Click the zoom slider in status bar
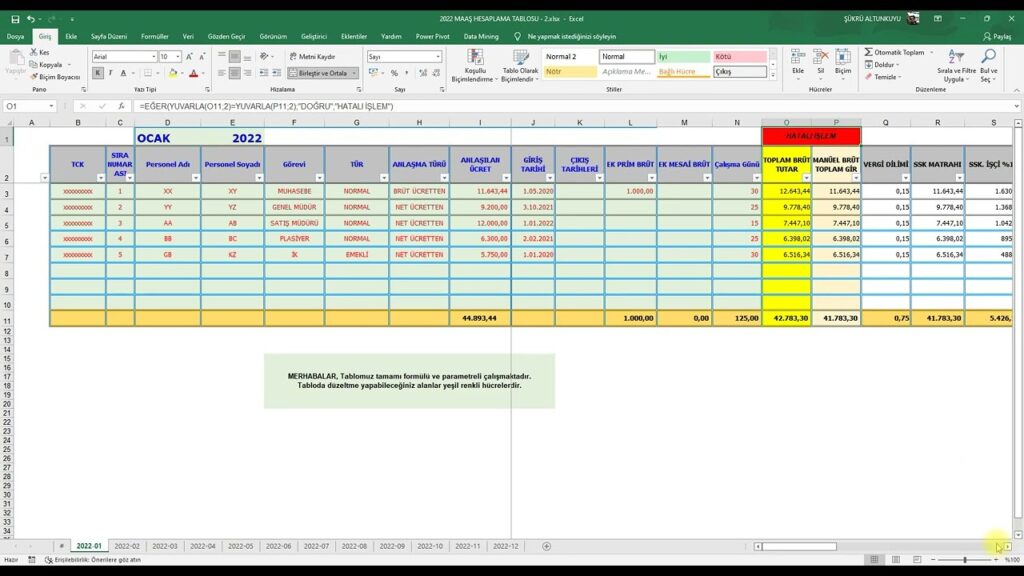The height and width of the screenshot is (576, 1024). click(x=965, y=560)
